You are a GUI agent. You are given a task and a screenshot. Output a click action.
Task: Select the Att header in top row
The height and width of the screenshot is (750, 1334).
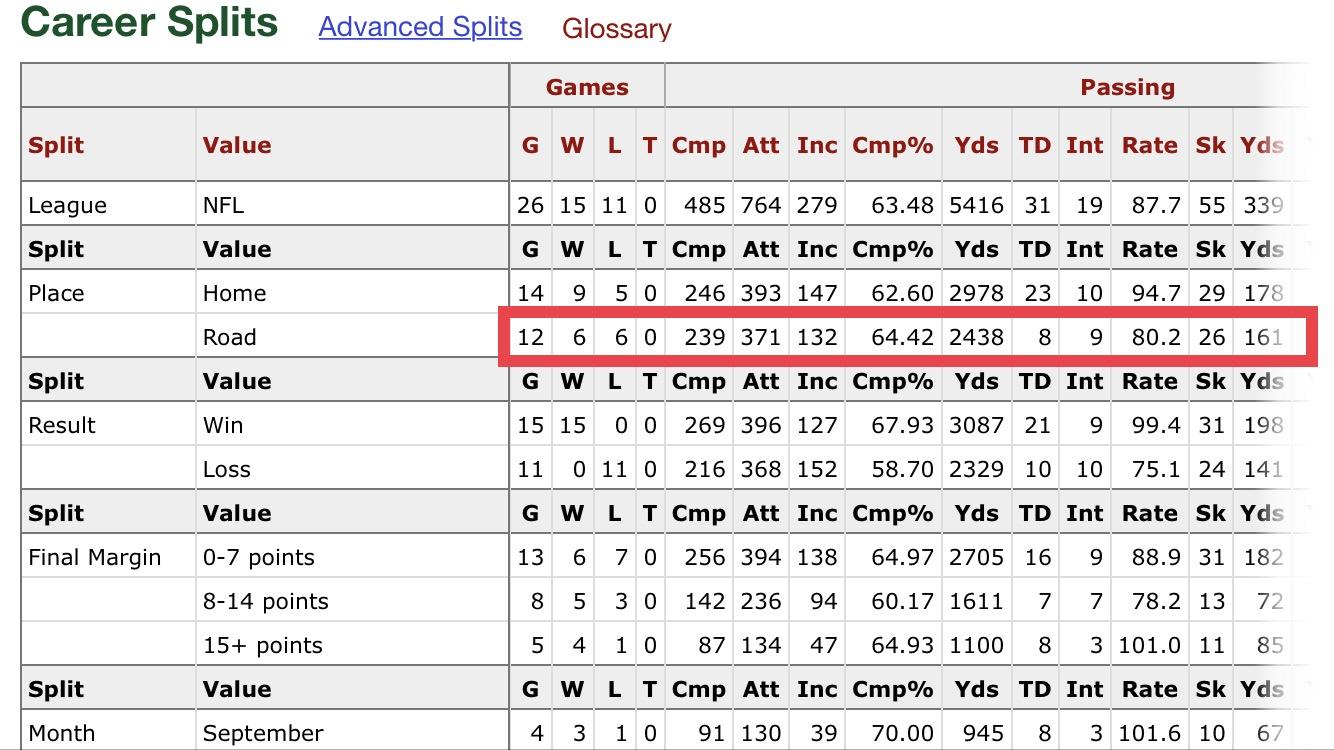pos(761,145)
